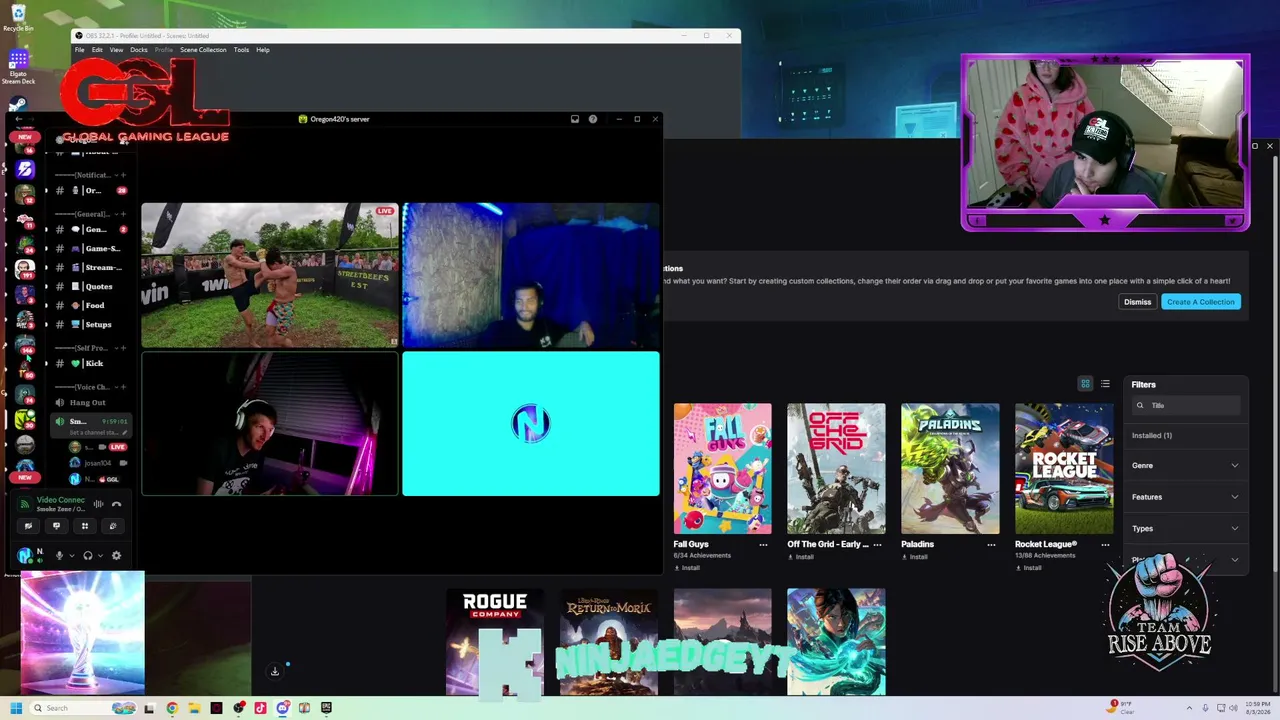The width and height of the screenshot is (1280, 720).
Task: Open the Setups text channel
Action: [x=91, y=324]
